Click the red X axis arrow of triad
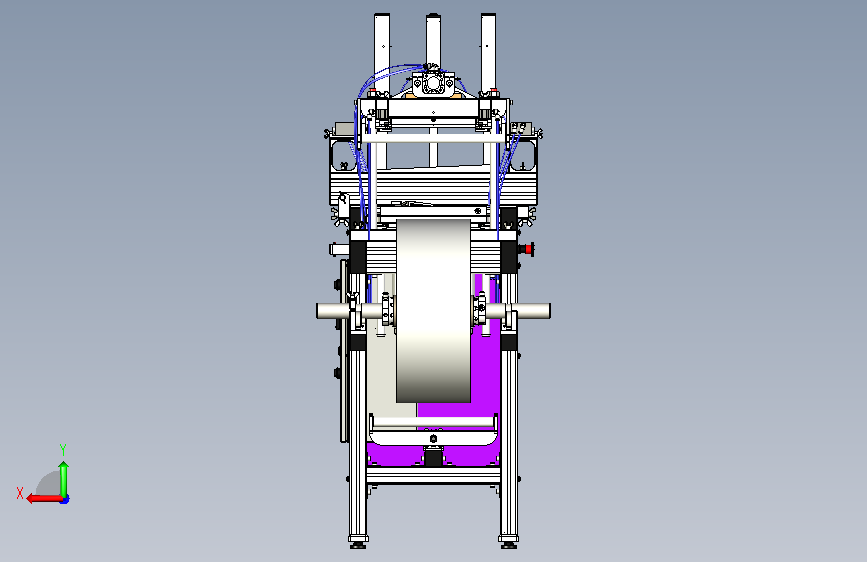Viewport: 867px width, 562px height. (44, 499)
